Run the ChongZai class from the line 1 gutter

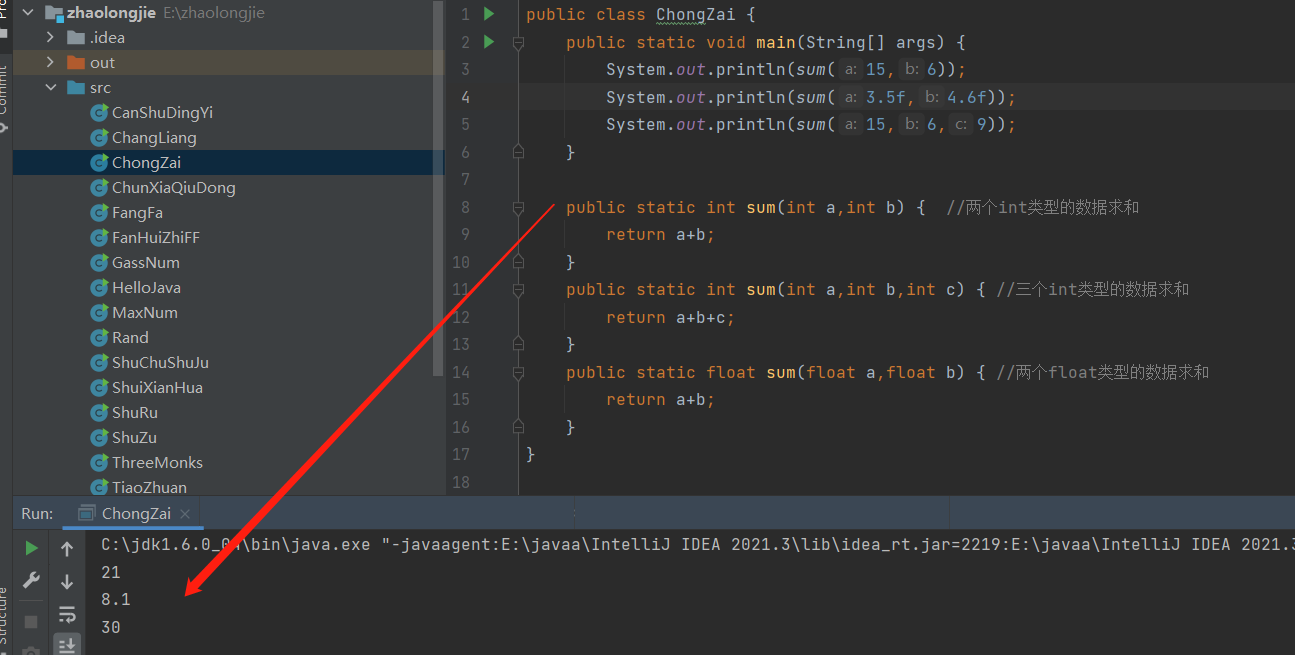point(489,14)
